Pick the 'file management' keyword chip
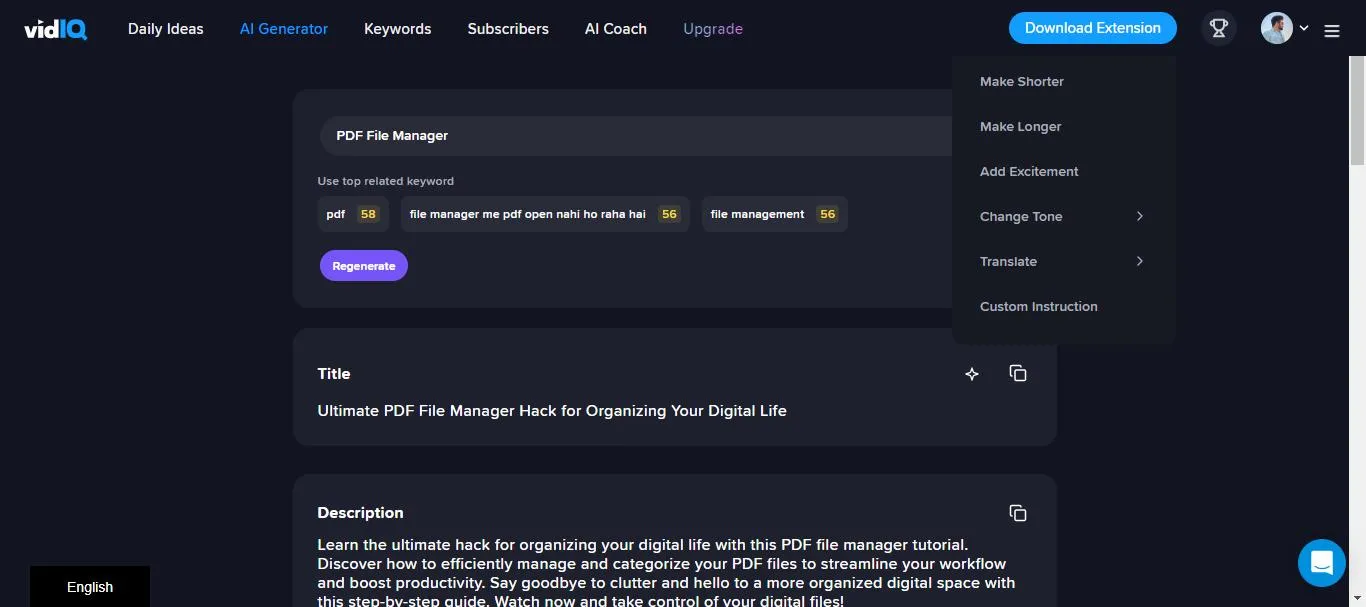This screenshot has width=1366, height=607. tap(774, 214)
